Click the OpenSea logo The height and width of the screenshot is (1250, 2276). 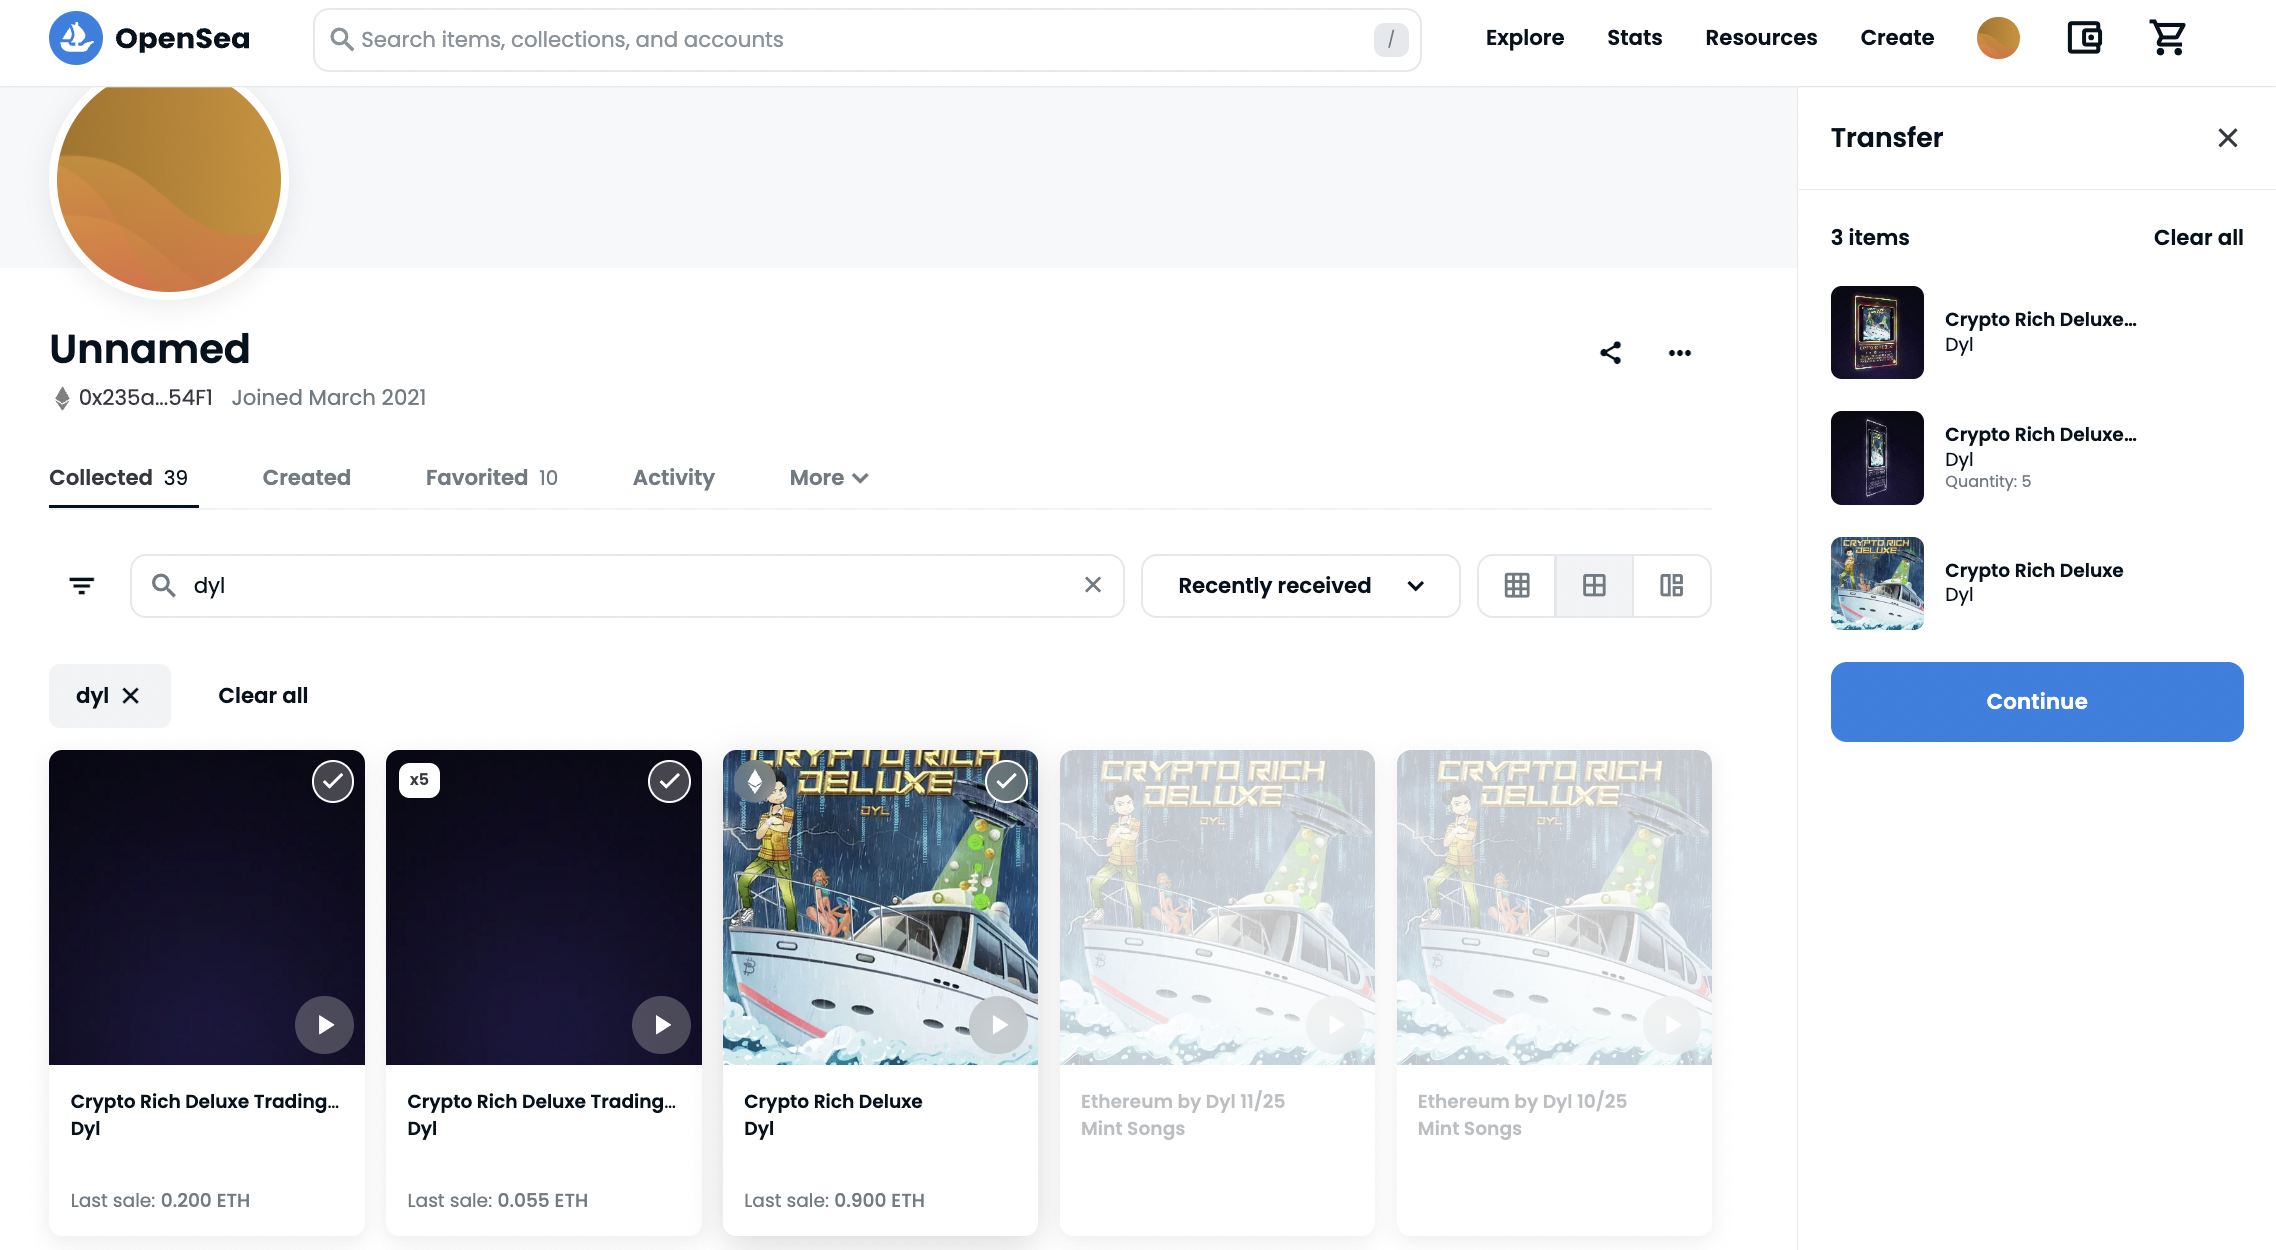[x=150, y=38]
